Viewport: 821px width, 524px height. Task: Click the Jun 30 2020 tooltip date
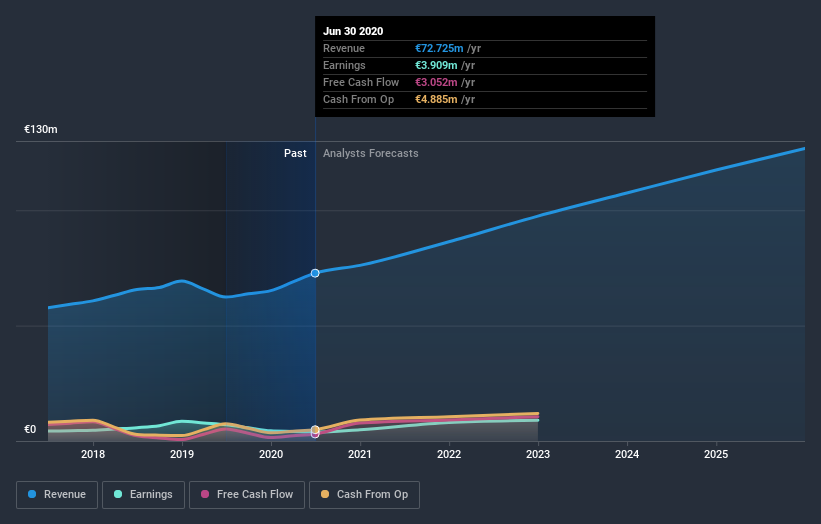click(353, 31)
